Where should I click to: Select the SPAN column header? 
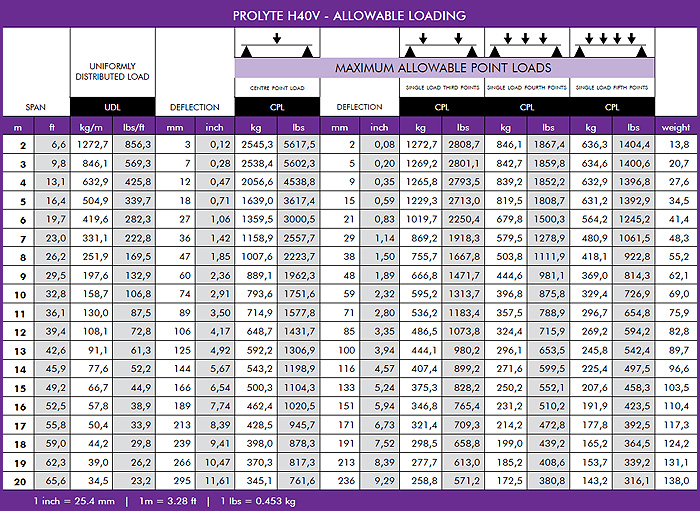coord(36,107)
